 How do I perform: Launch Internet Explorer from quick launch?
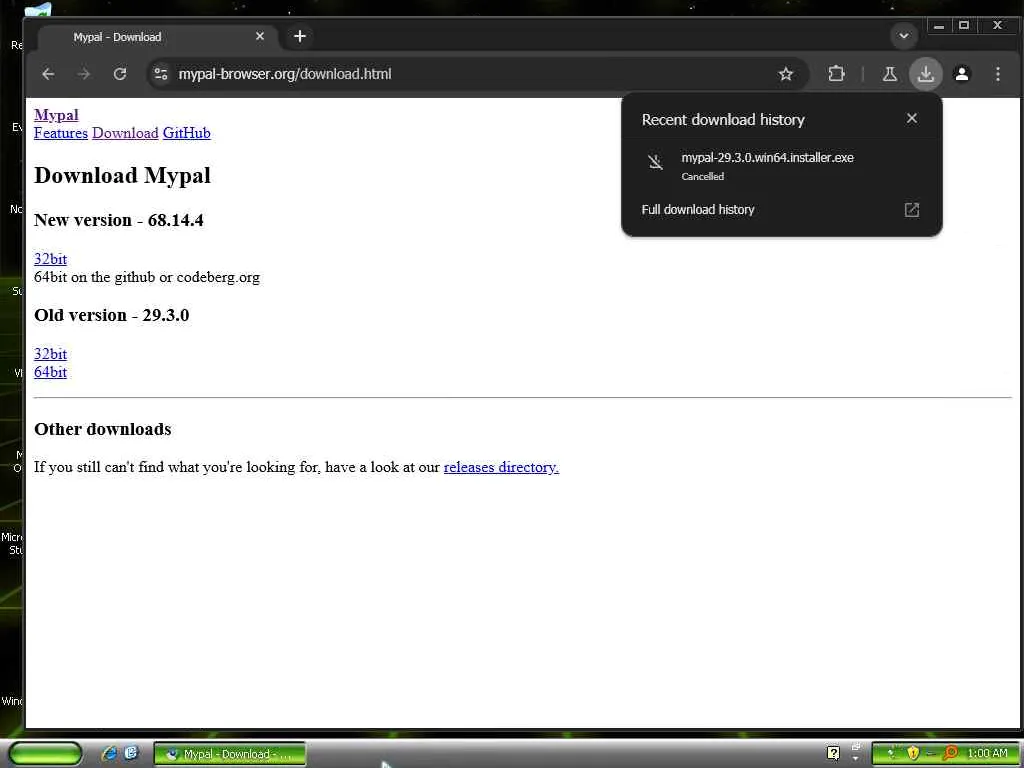pos(110,753)
